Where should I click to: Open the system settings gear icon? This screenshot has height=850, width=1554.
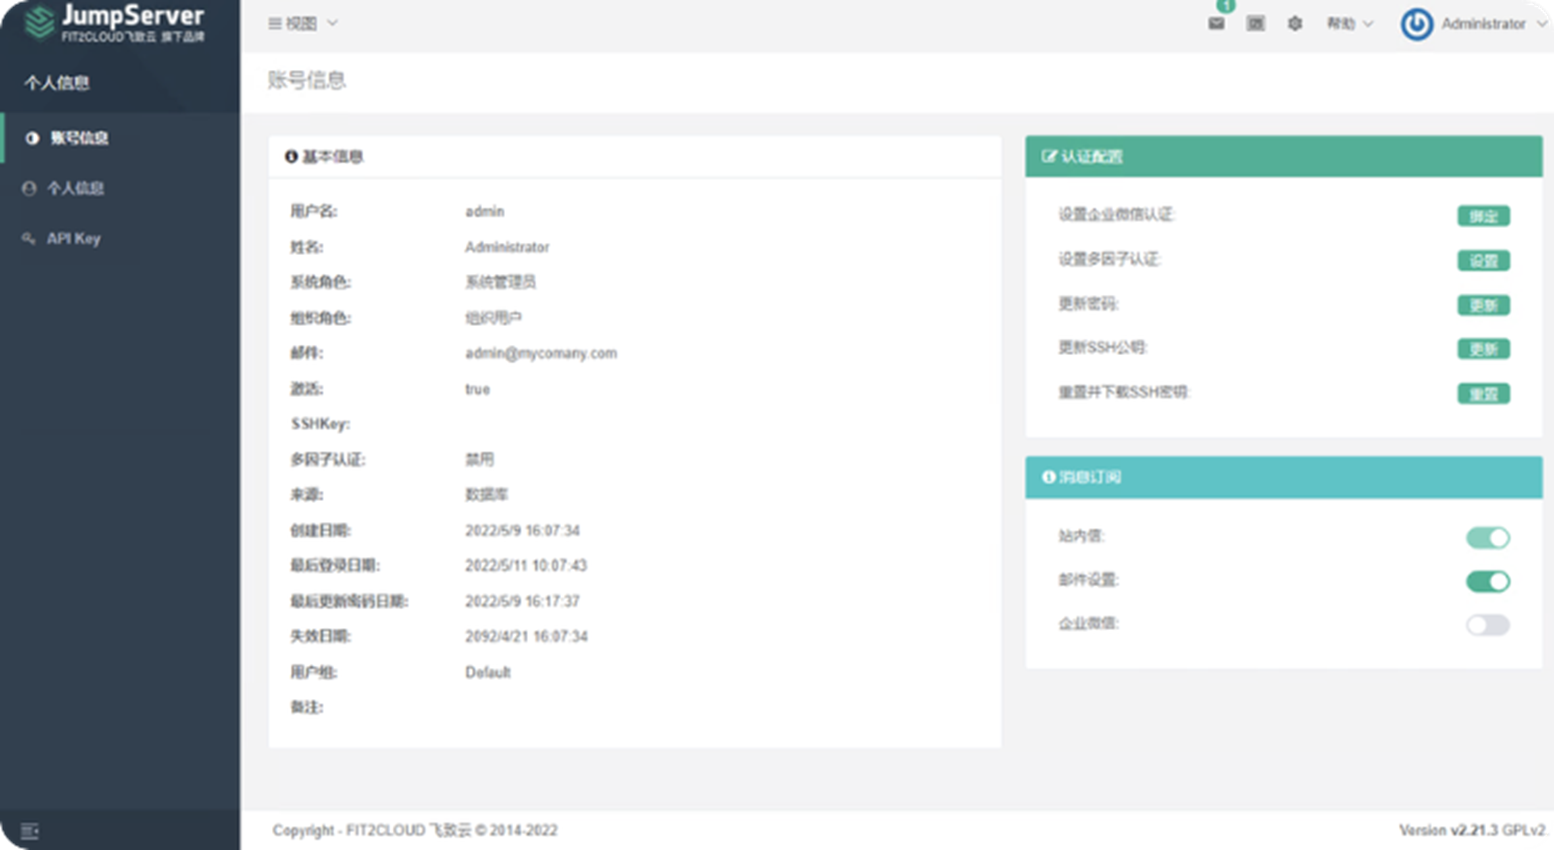(1295, 23)
